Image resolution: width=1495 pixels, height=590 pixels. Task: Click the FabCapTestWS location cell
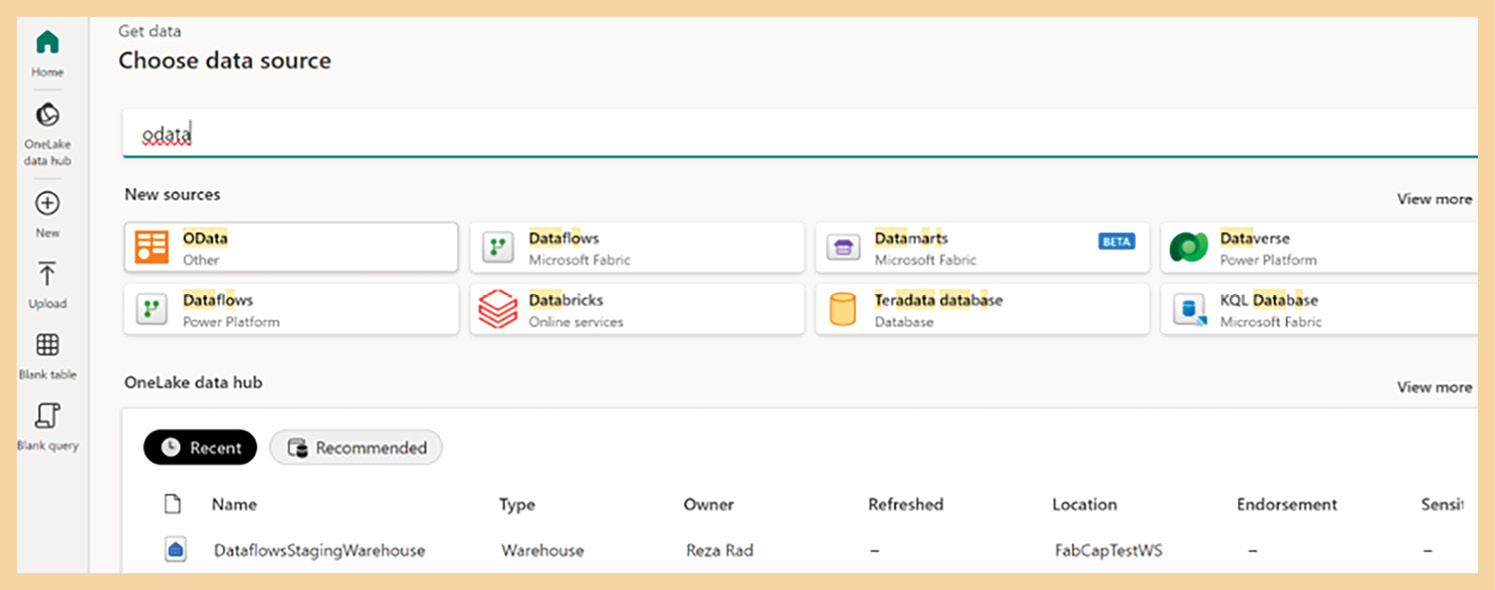click(x=1109, y=550)
